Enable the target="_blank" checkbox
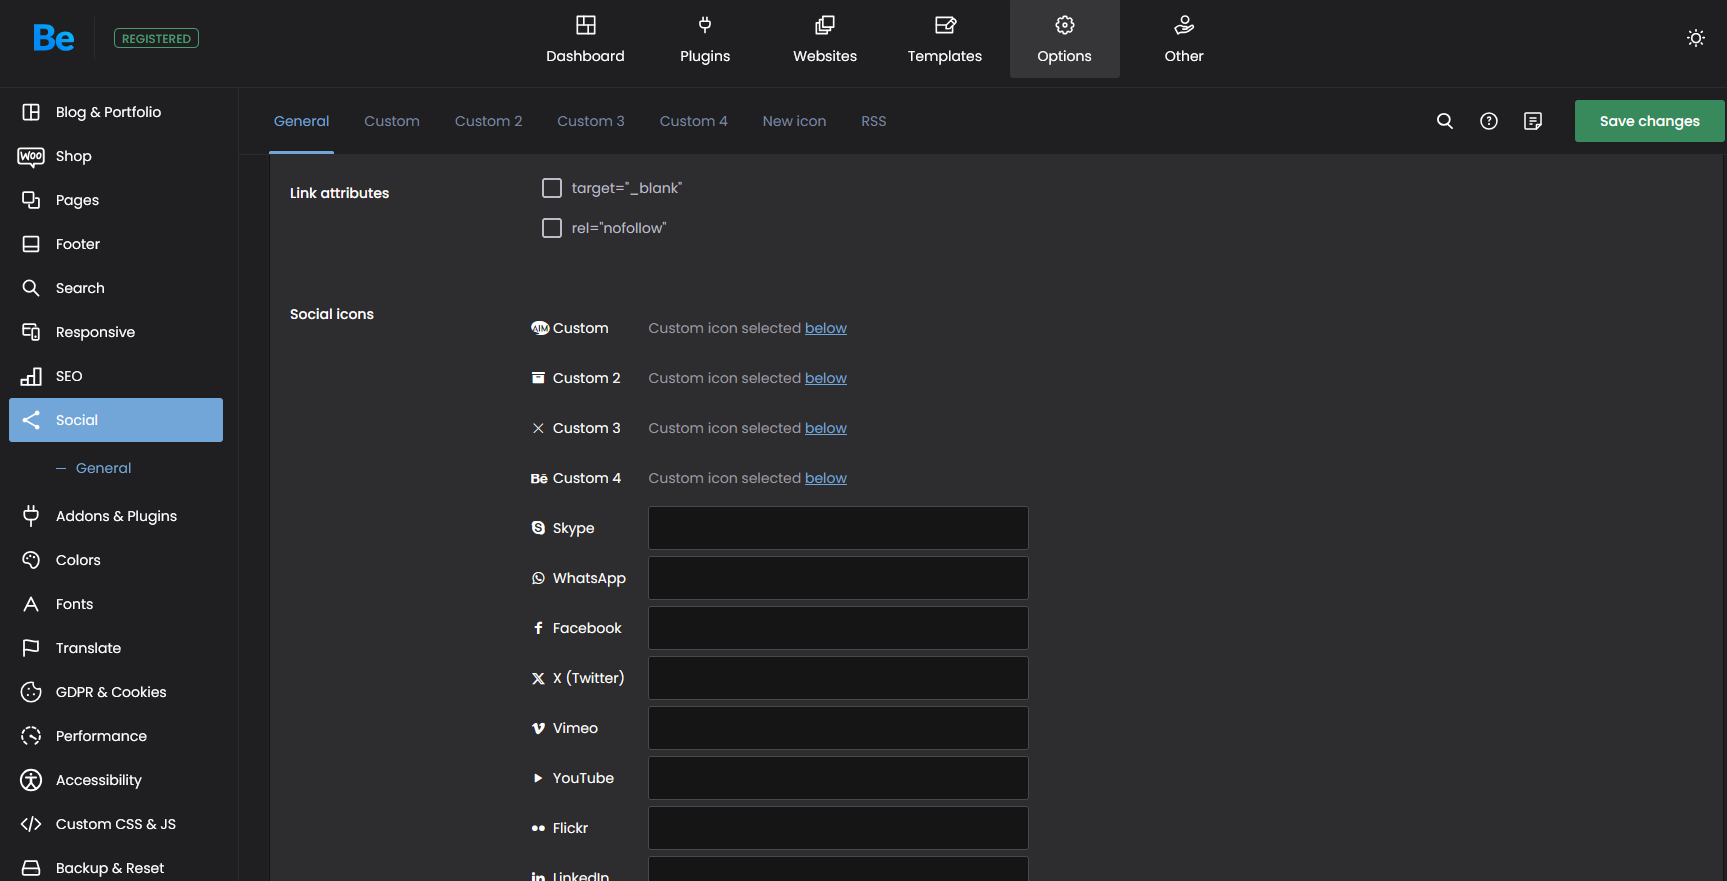The height and width of the screenshot is (881, 1727). [x=552, y=188]
